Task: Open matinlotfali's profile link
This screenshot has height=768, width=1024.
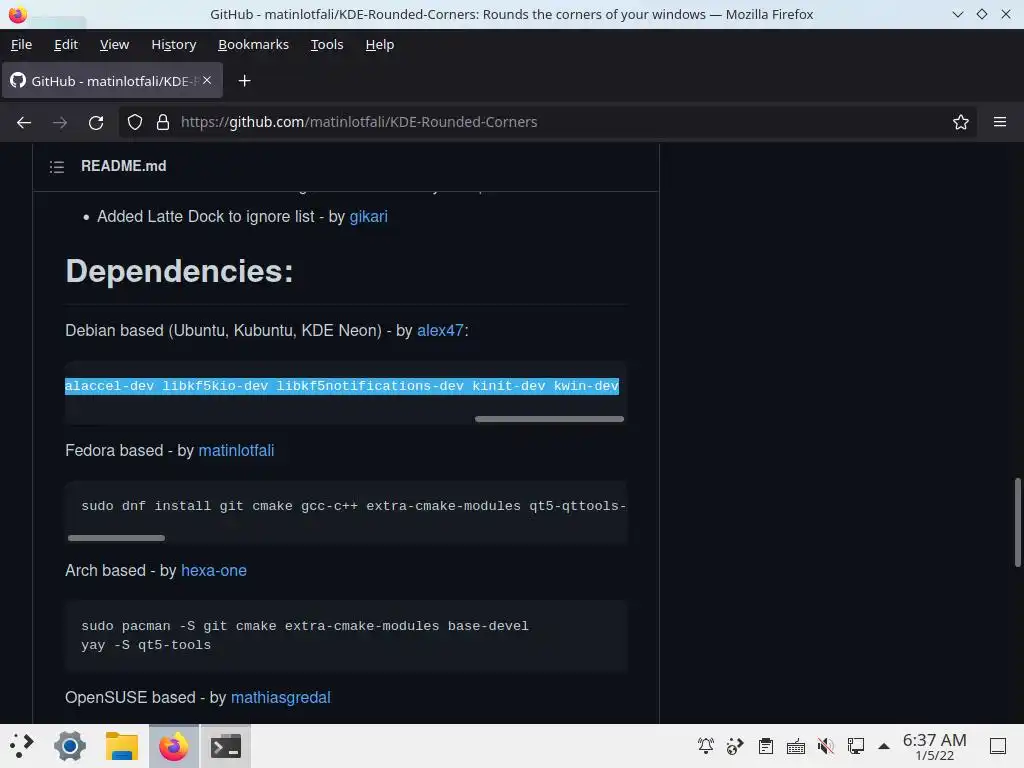Action: (236, 451)
